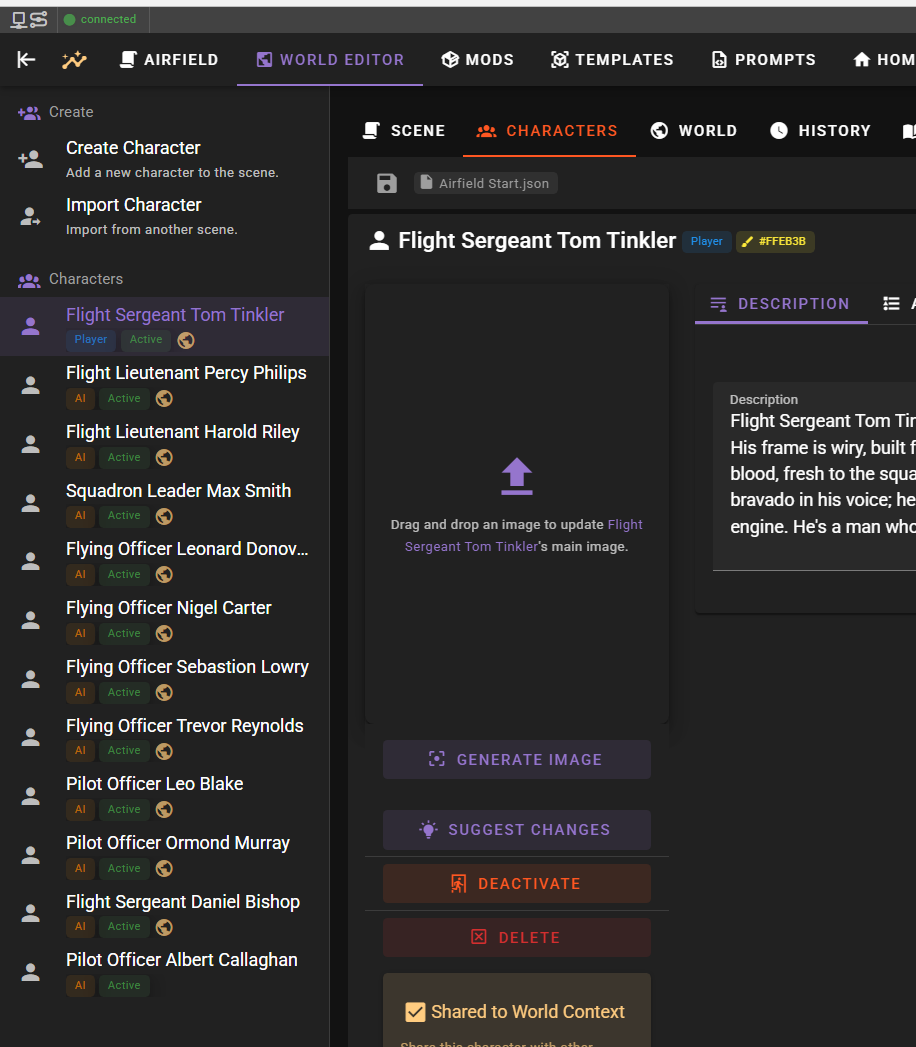Image resolution: width=916 pixels, height=1047 pixels.
Task: Click the Create Character add-person icon
Action: (x=31, y=160)
